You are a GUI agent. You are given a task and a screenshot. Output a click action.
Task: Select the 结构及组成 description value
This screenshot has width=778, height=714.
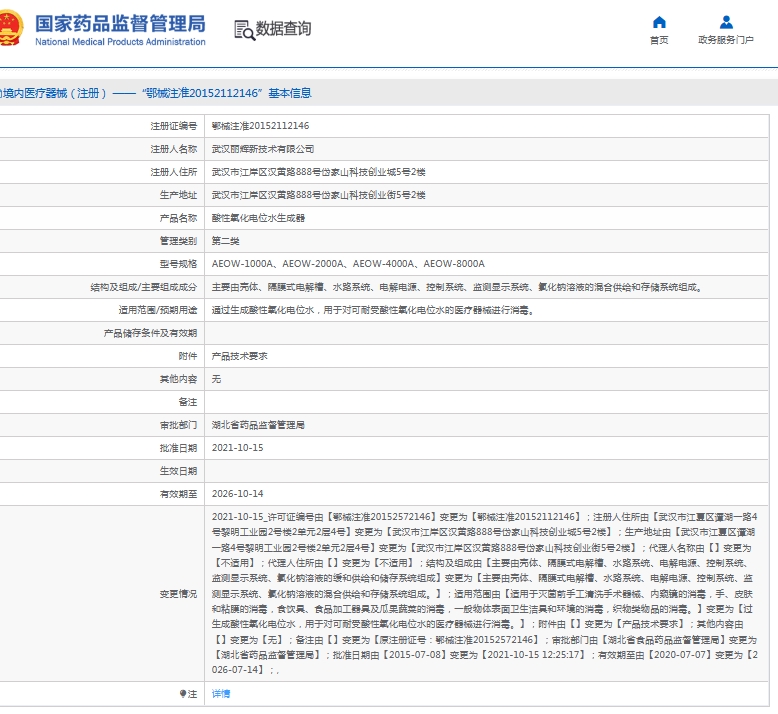pyautogui.click(x=457, y=287)
